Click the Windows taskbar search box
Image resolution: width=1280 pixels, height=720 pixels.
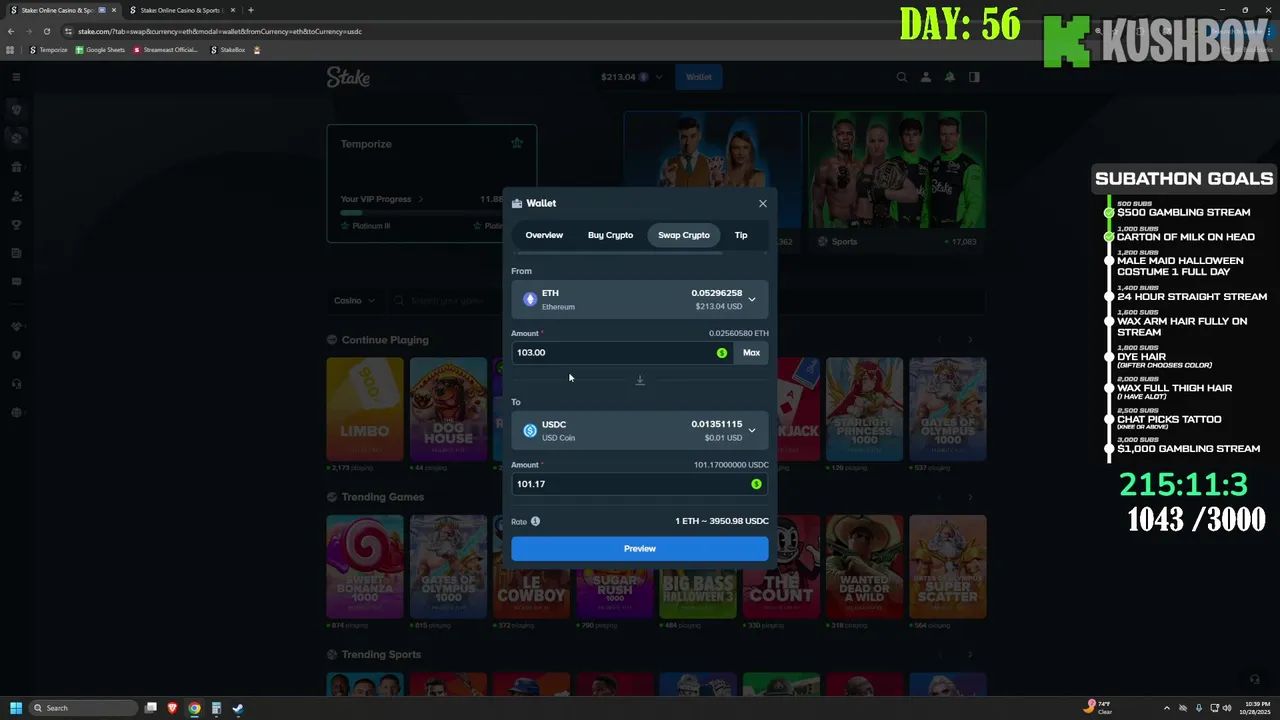coord(84,708)
